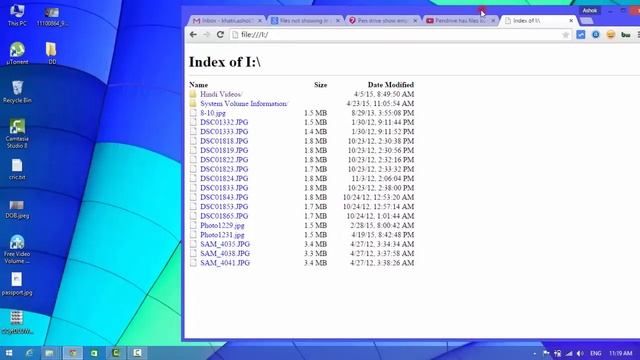
Task: Open the Camtasia recorder icon in the taskbar
Action: (x=137, y=353)
